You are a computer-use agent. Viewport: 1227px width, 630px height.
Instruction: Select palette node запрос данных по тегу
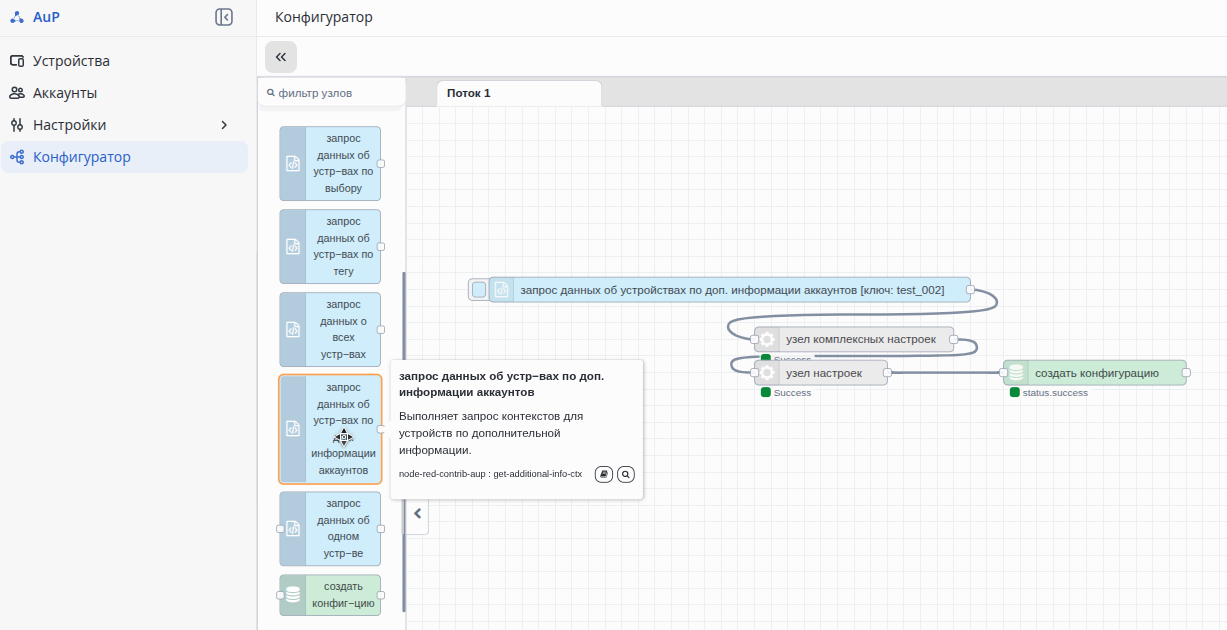(x=330, y=246)
